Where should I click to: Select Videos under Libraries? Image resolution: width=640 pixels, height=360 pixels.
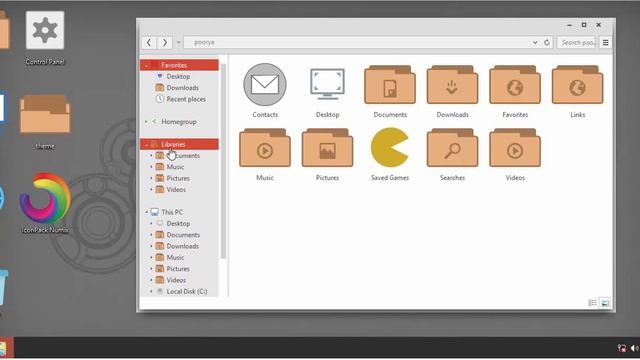point(176,189)
